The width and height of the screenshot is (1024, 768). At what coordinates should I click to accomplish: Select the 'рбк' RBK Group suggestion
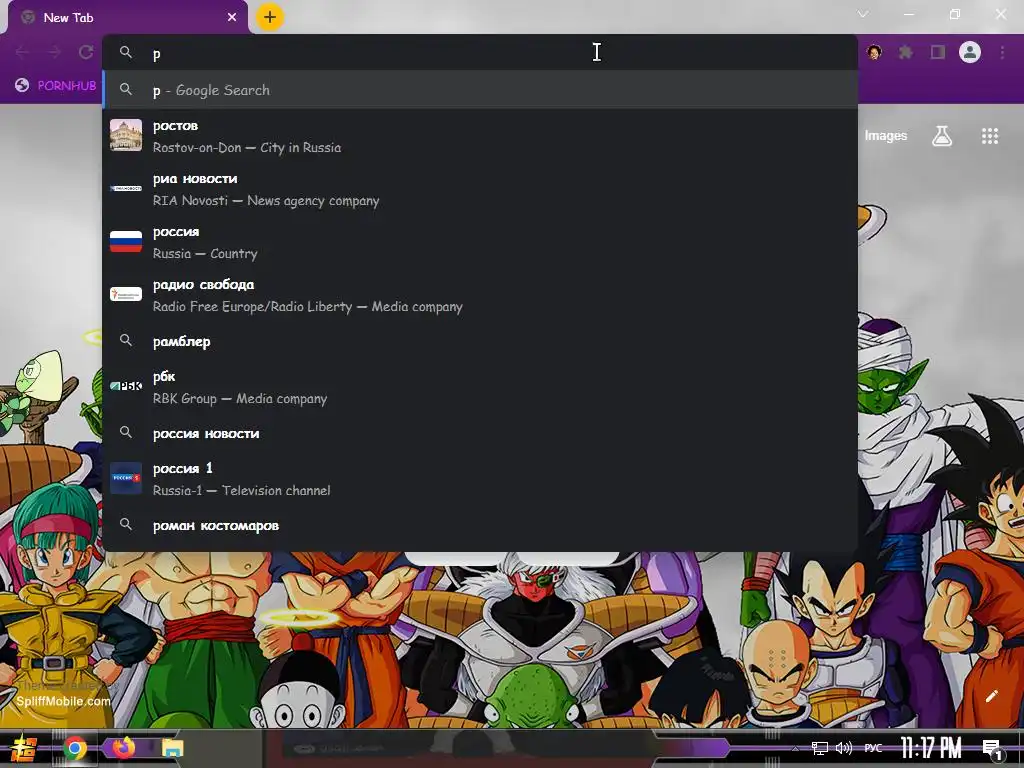point(480,387)
